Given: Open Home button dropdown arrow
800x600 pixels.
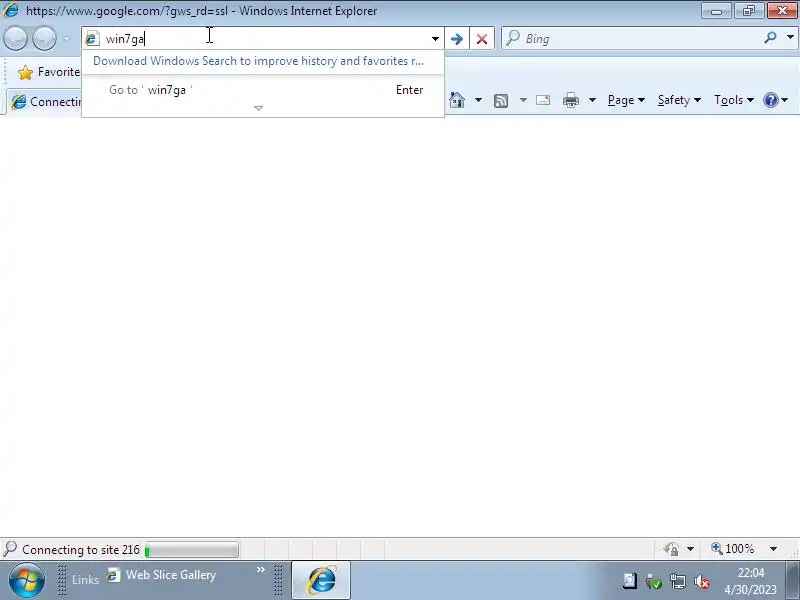Looking at the screenshot, I should pyautogui.click(x=478, y=100).
